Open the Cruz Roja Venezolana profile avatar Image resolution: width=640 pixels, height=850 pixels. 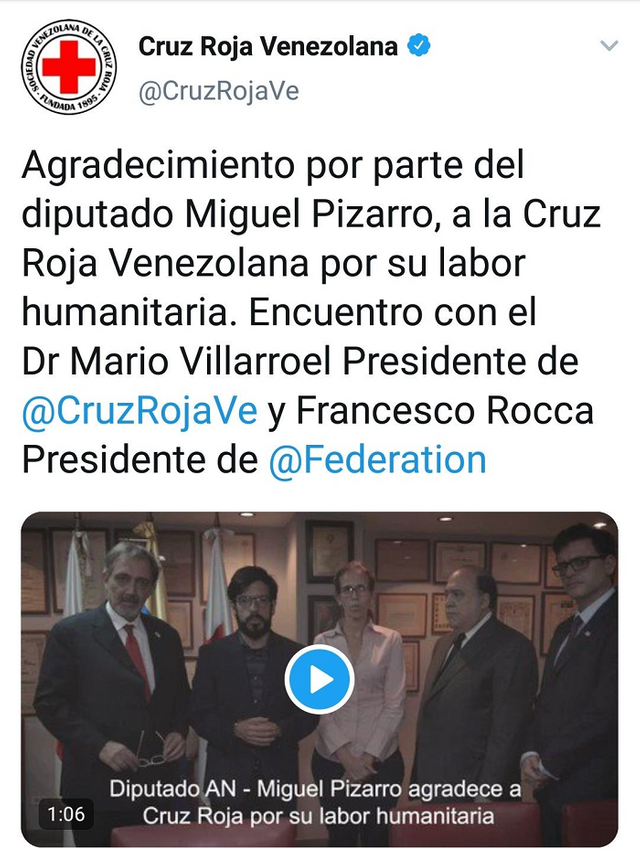(69, 67)
